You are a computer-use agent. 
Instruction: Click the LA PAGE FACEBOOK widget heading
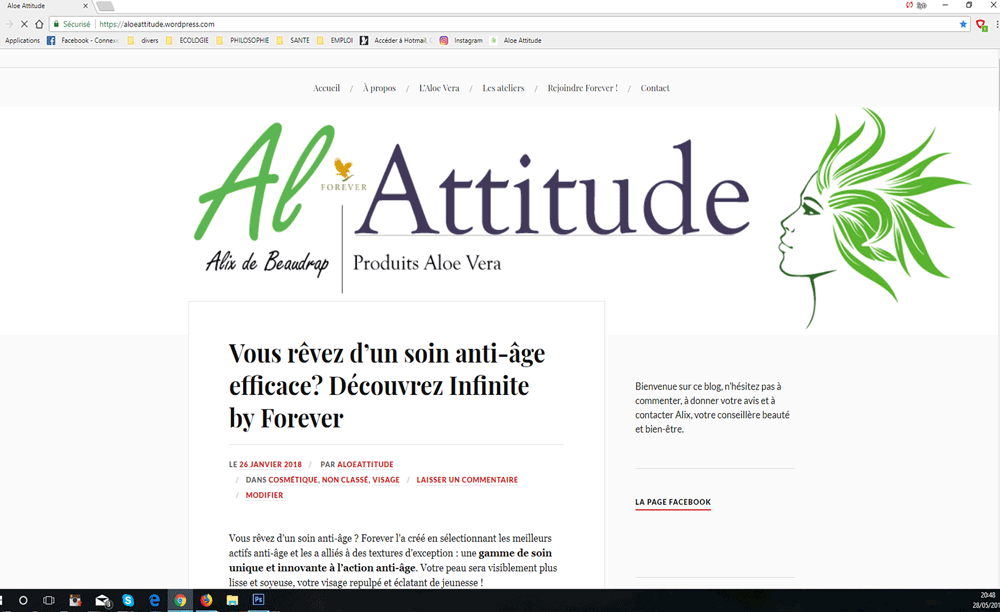(x=673, y=502)
